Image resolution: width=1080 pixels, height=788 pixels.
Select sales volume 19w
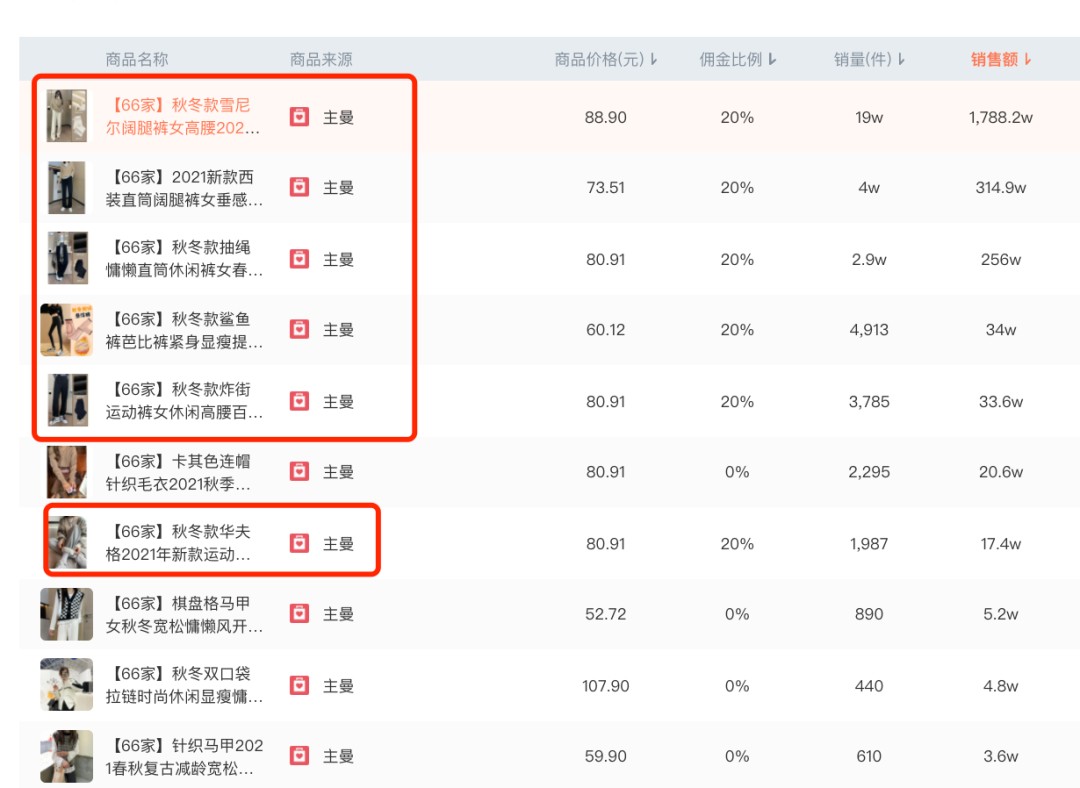[869, 117]
